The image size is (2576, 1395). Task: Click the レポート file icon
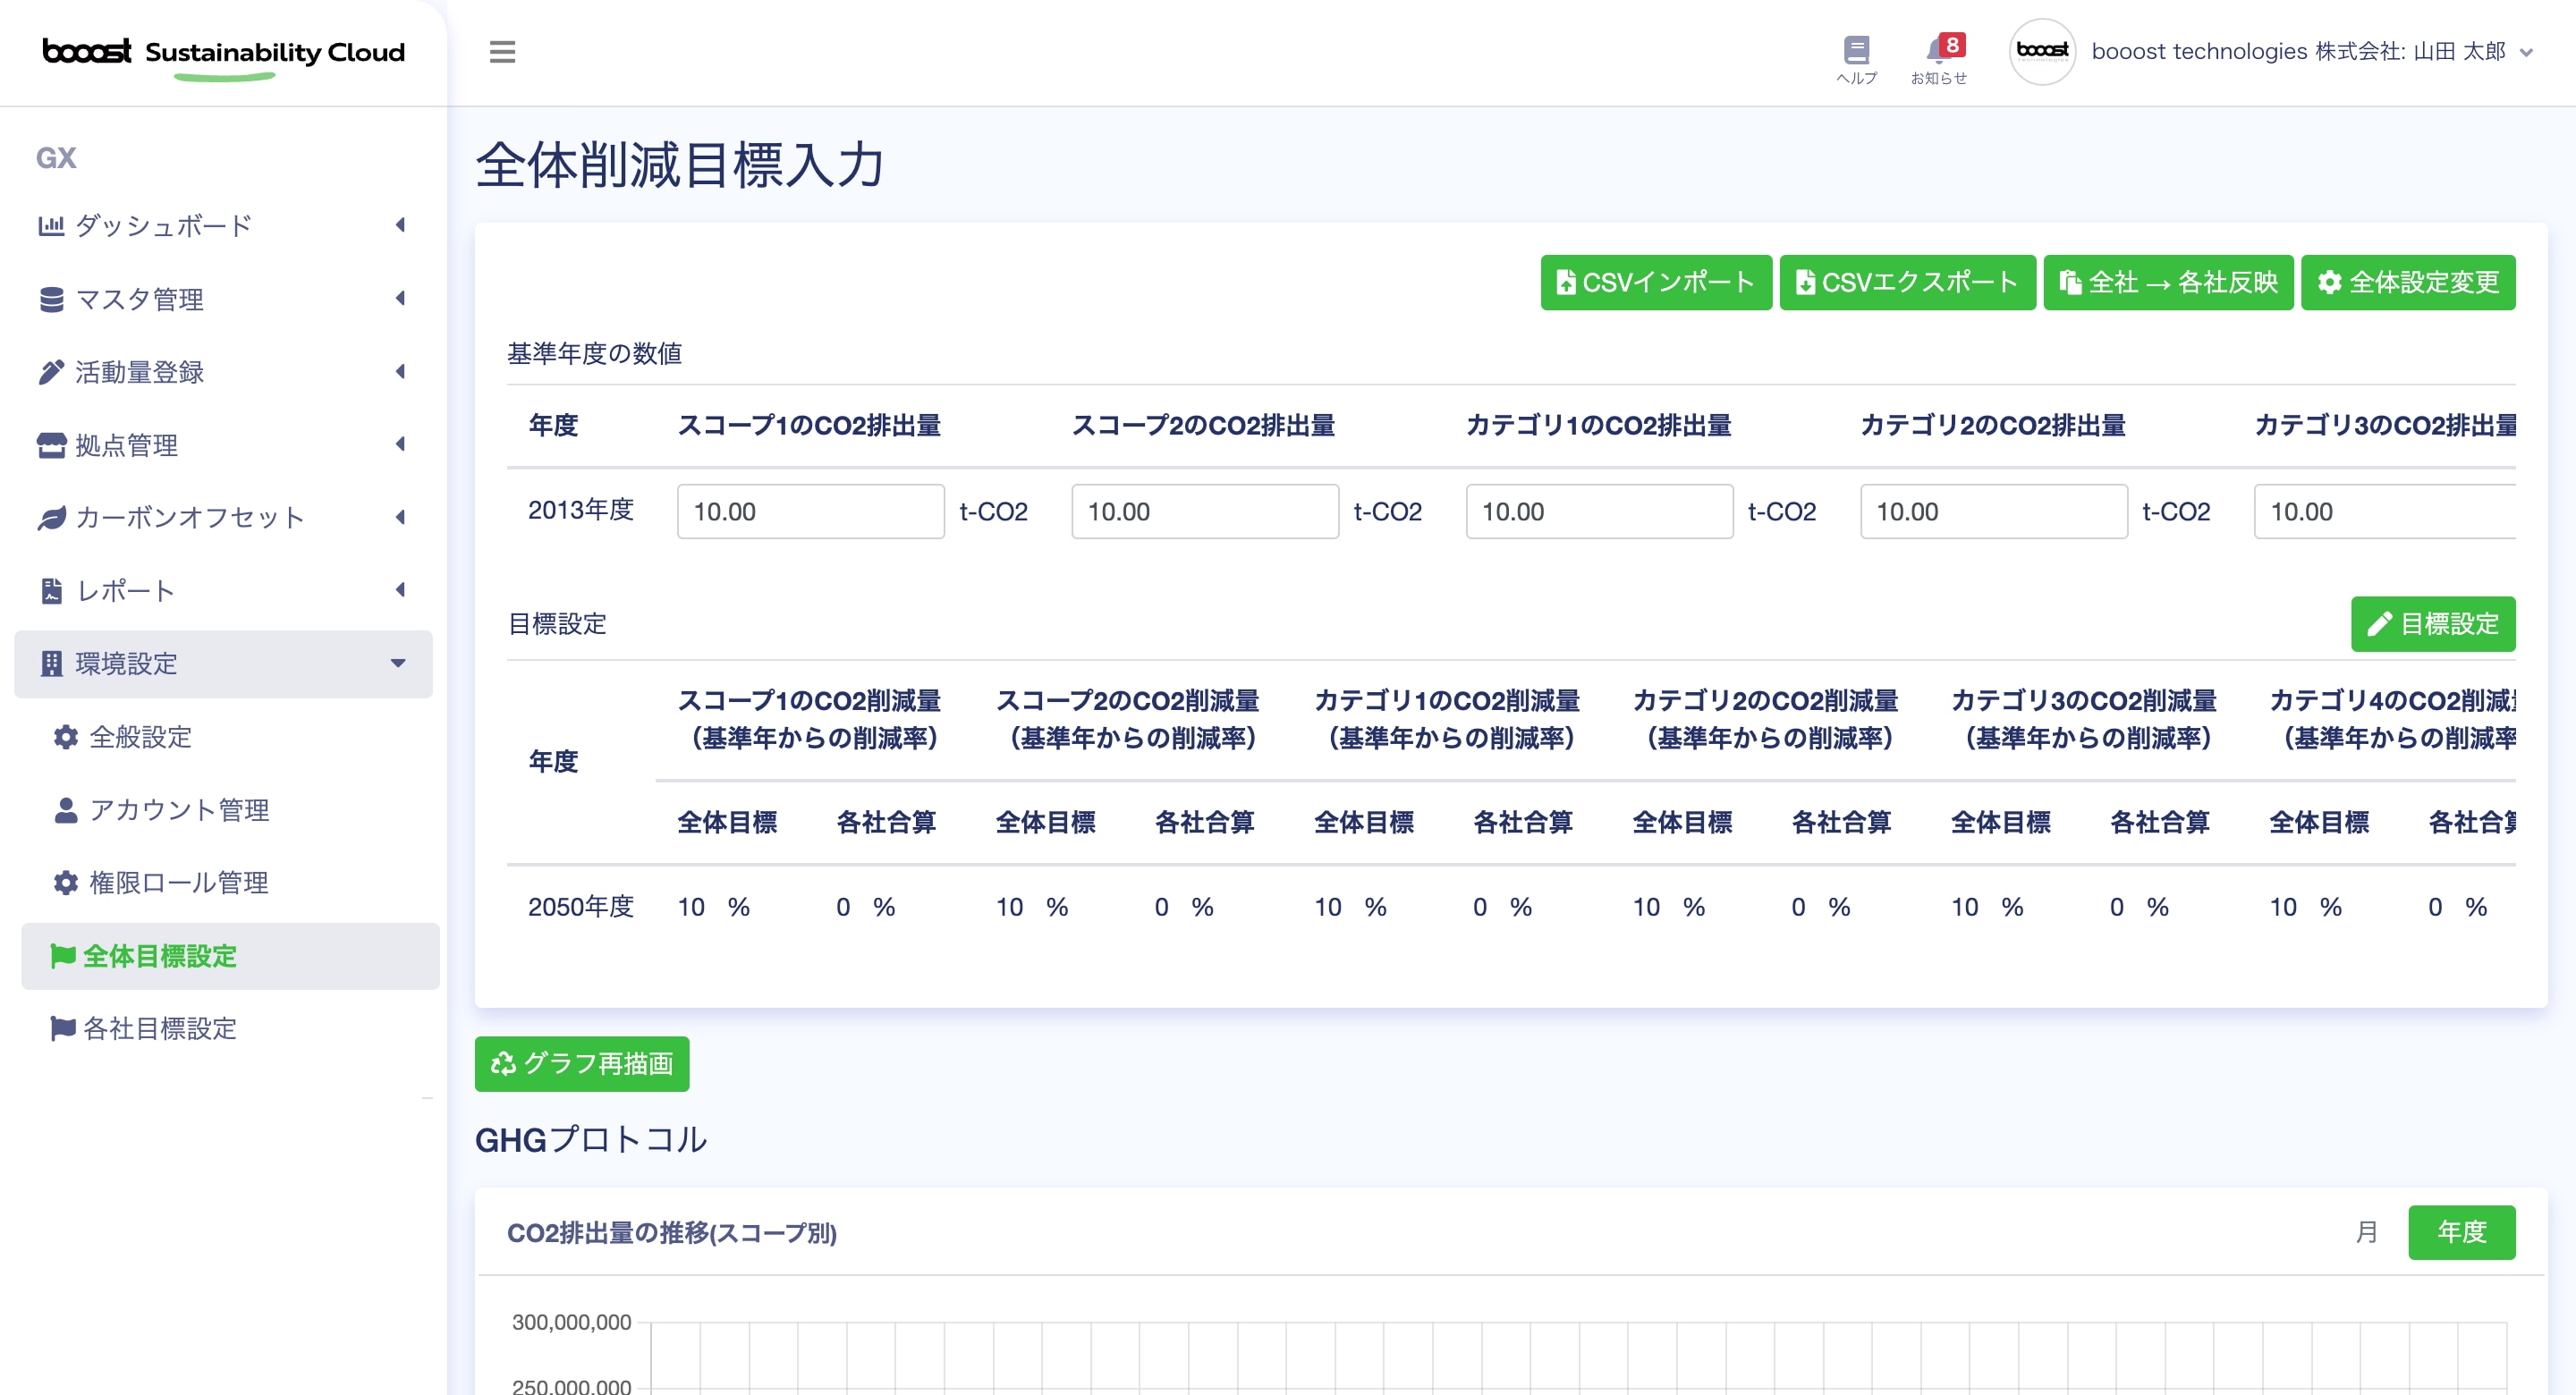click(51, 591)
